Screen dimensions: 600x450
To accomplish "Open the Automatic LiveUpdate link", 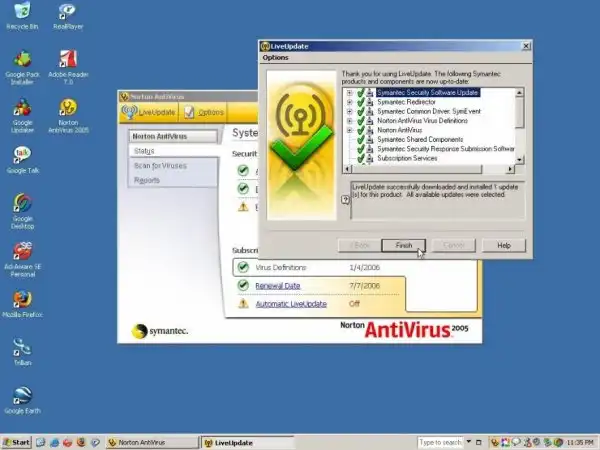I will (x=291, y=303).
